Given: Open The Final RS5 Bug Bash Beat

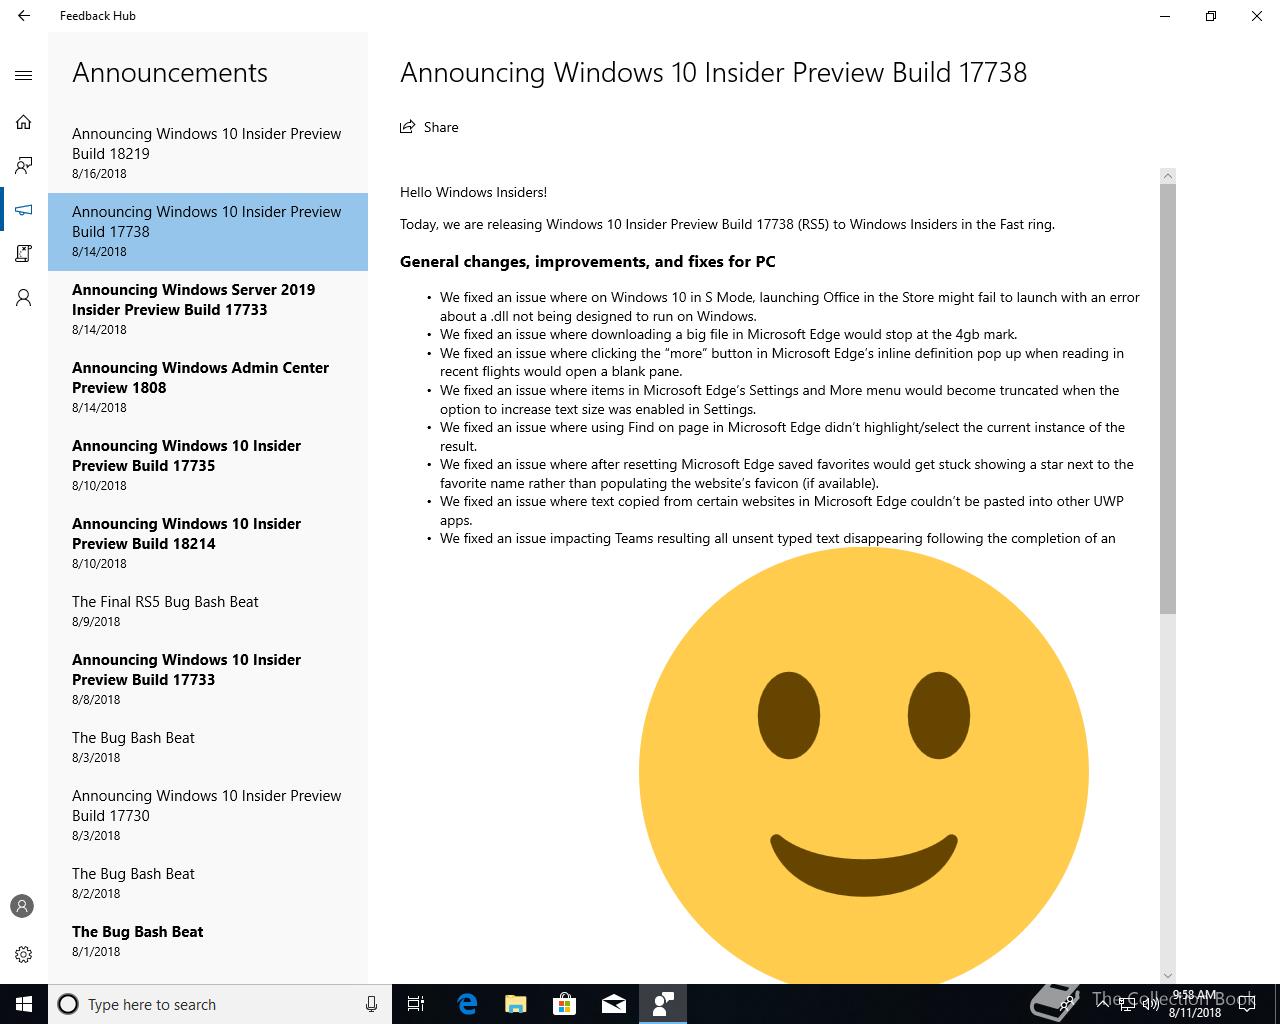Looking at the screenshot, I should [208, 611].
